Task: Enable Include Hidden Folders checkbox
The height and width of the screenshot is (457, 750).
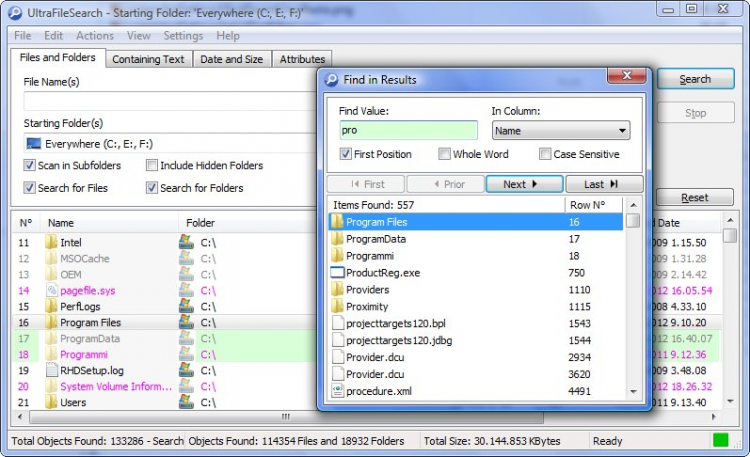Action: click(x=152, y=165)
